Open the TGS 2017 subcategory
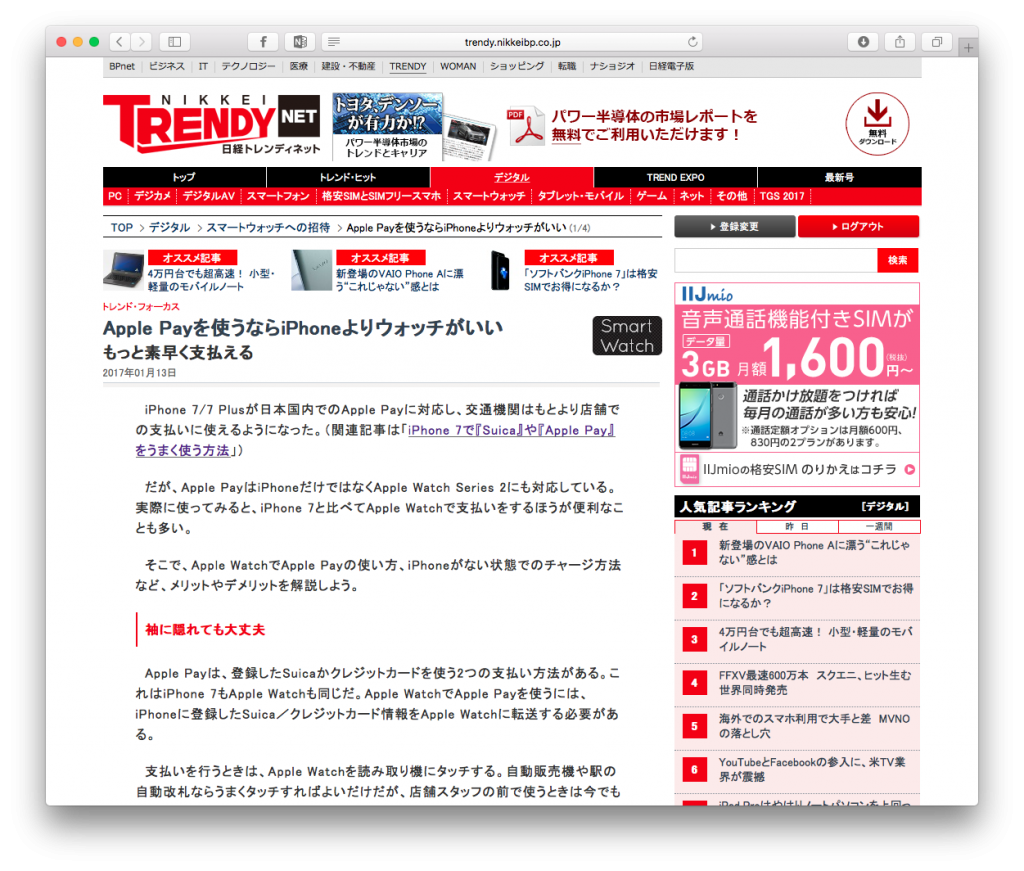 click(x=782, y=196)
